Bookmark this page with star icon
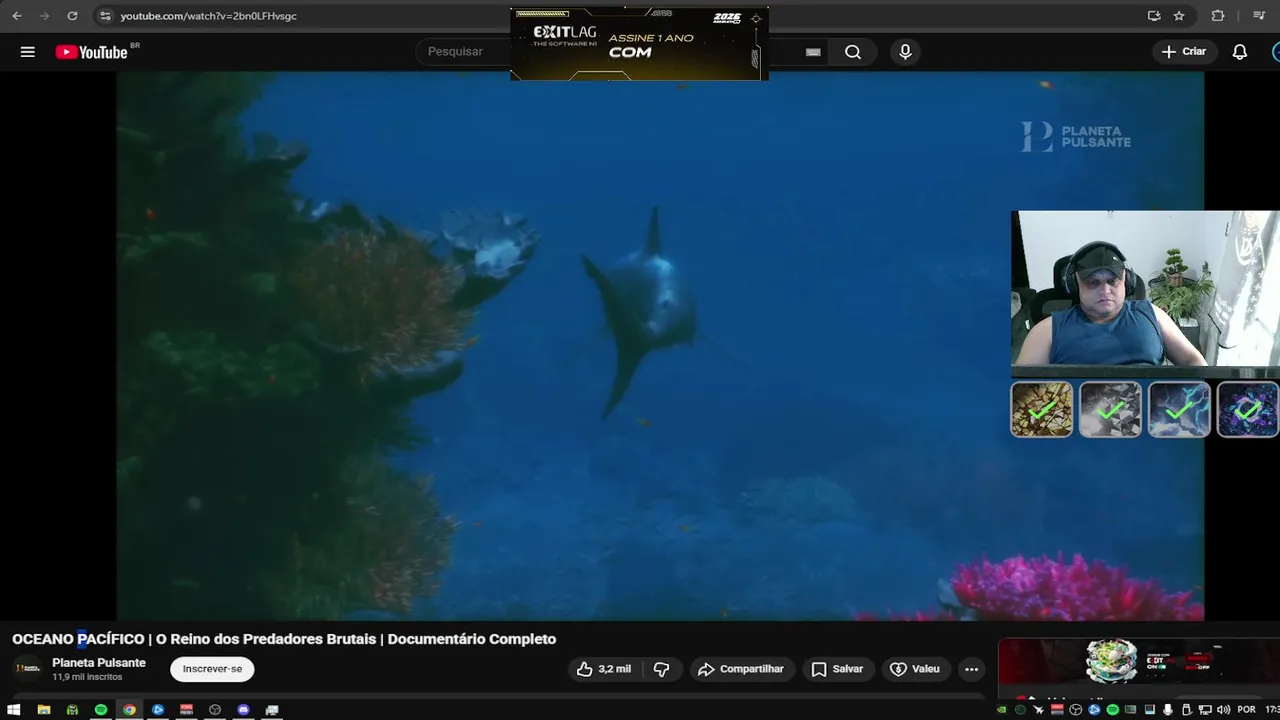 point(1179,16)
